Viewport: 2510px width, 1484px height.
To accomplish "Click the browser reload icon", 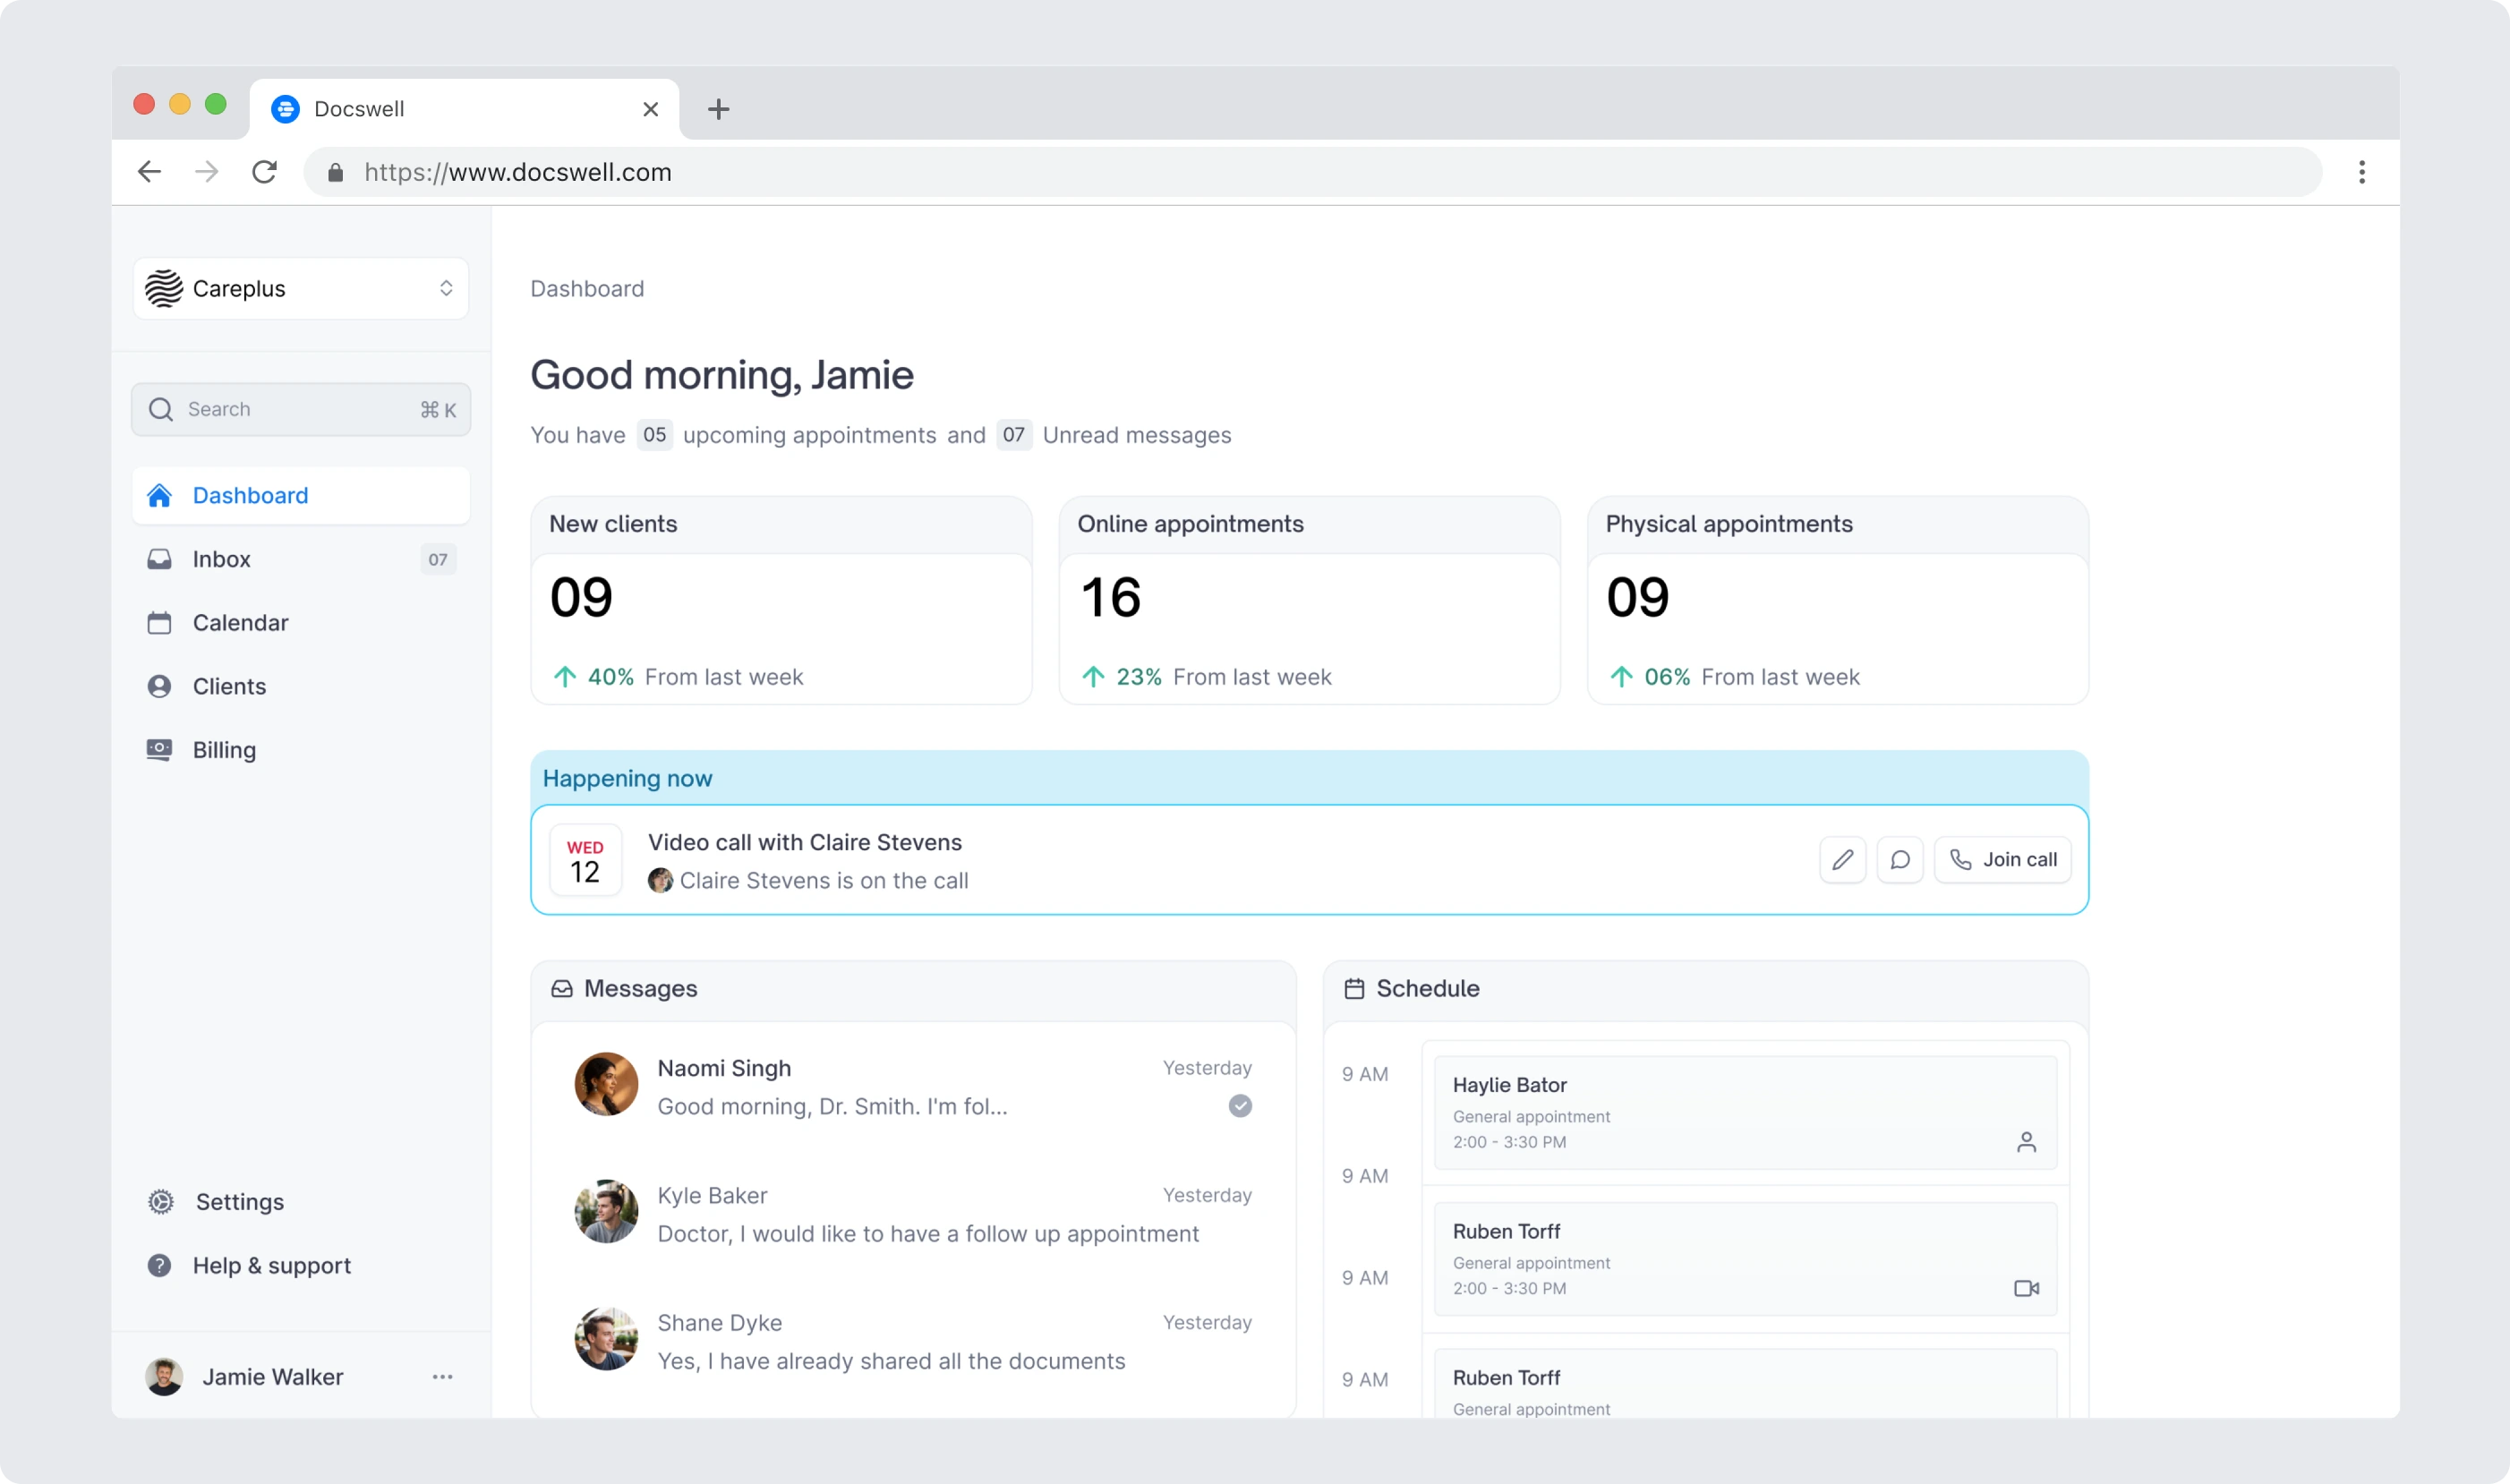I will click(264, 172).
